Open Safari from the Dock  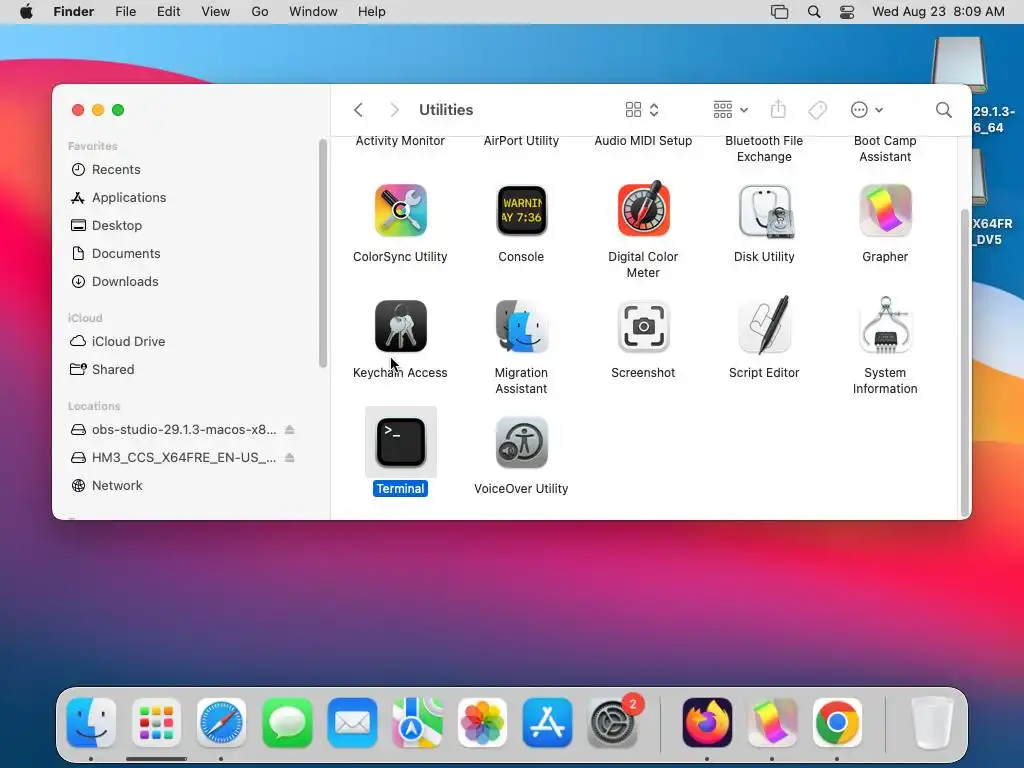[x=221, y=723]
